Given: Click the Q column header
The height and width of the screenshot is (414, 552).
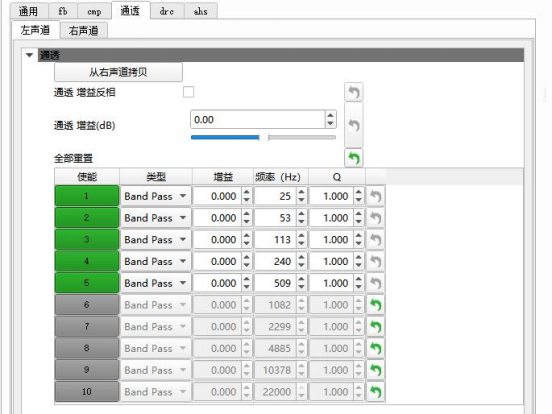Looking at the screenshot, I should (x=337, y=177).
